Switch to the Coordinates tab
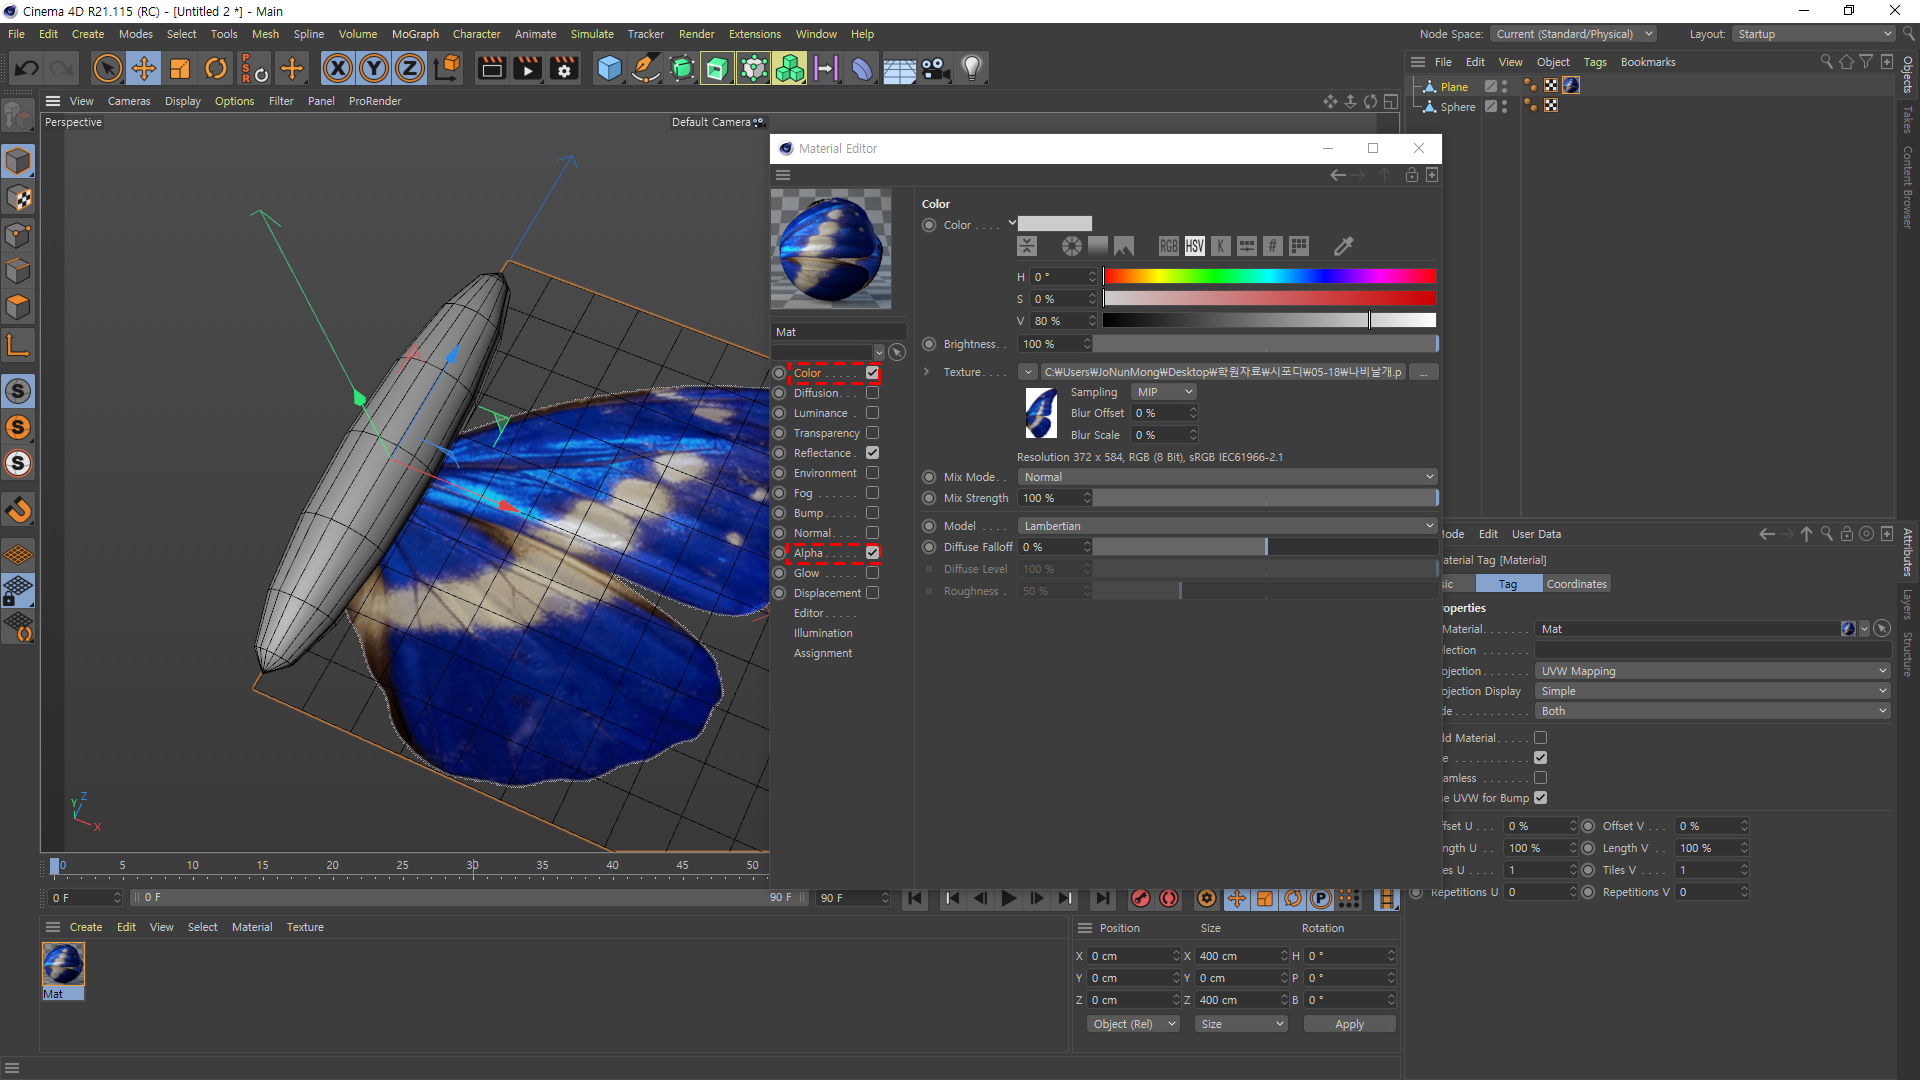The image size is (1920, 1080). click(x=1576, y=584)
